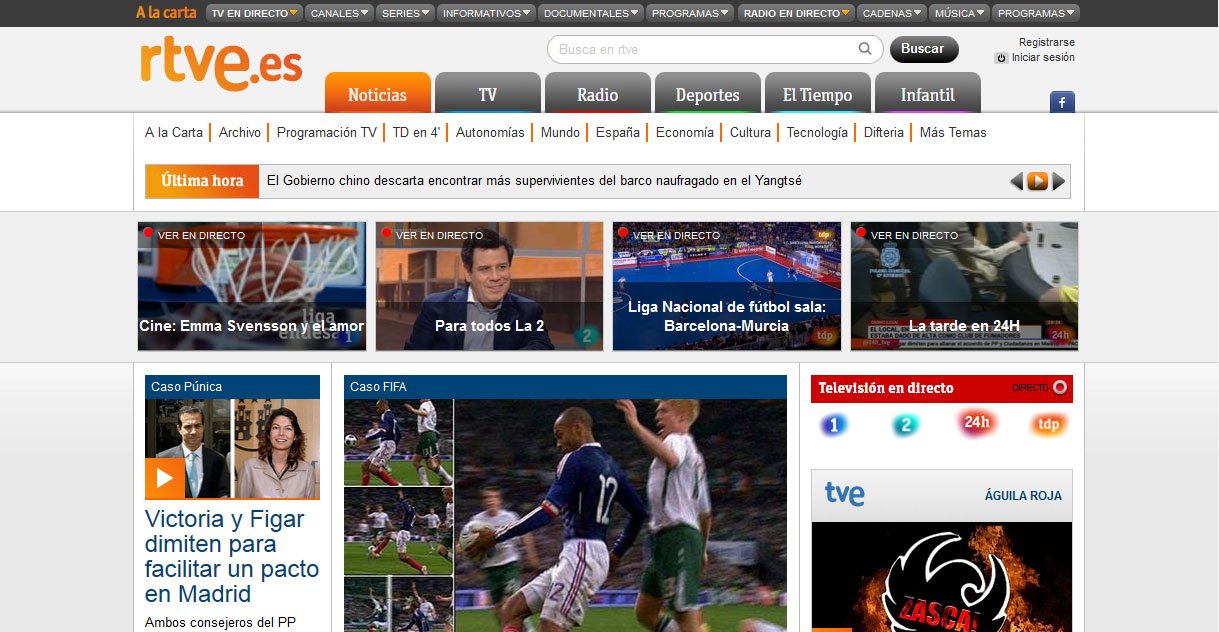Click the red DIRECTO icon in Televisión en directo
Viewport: 1219px width, 632px height.
pyautogui.click(x=1060, y=388)
